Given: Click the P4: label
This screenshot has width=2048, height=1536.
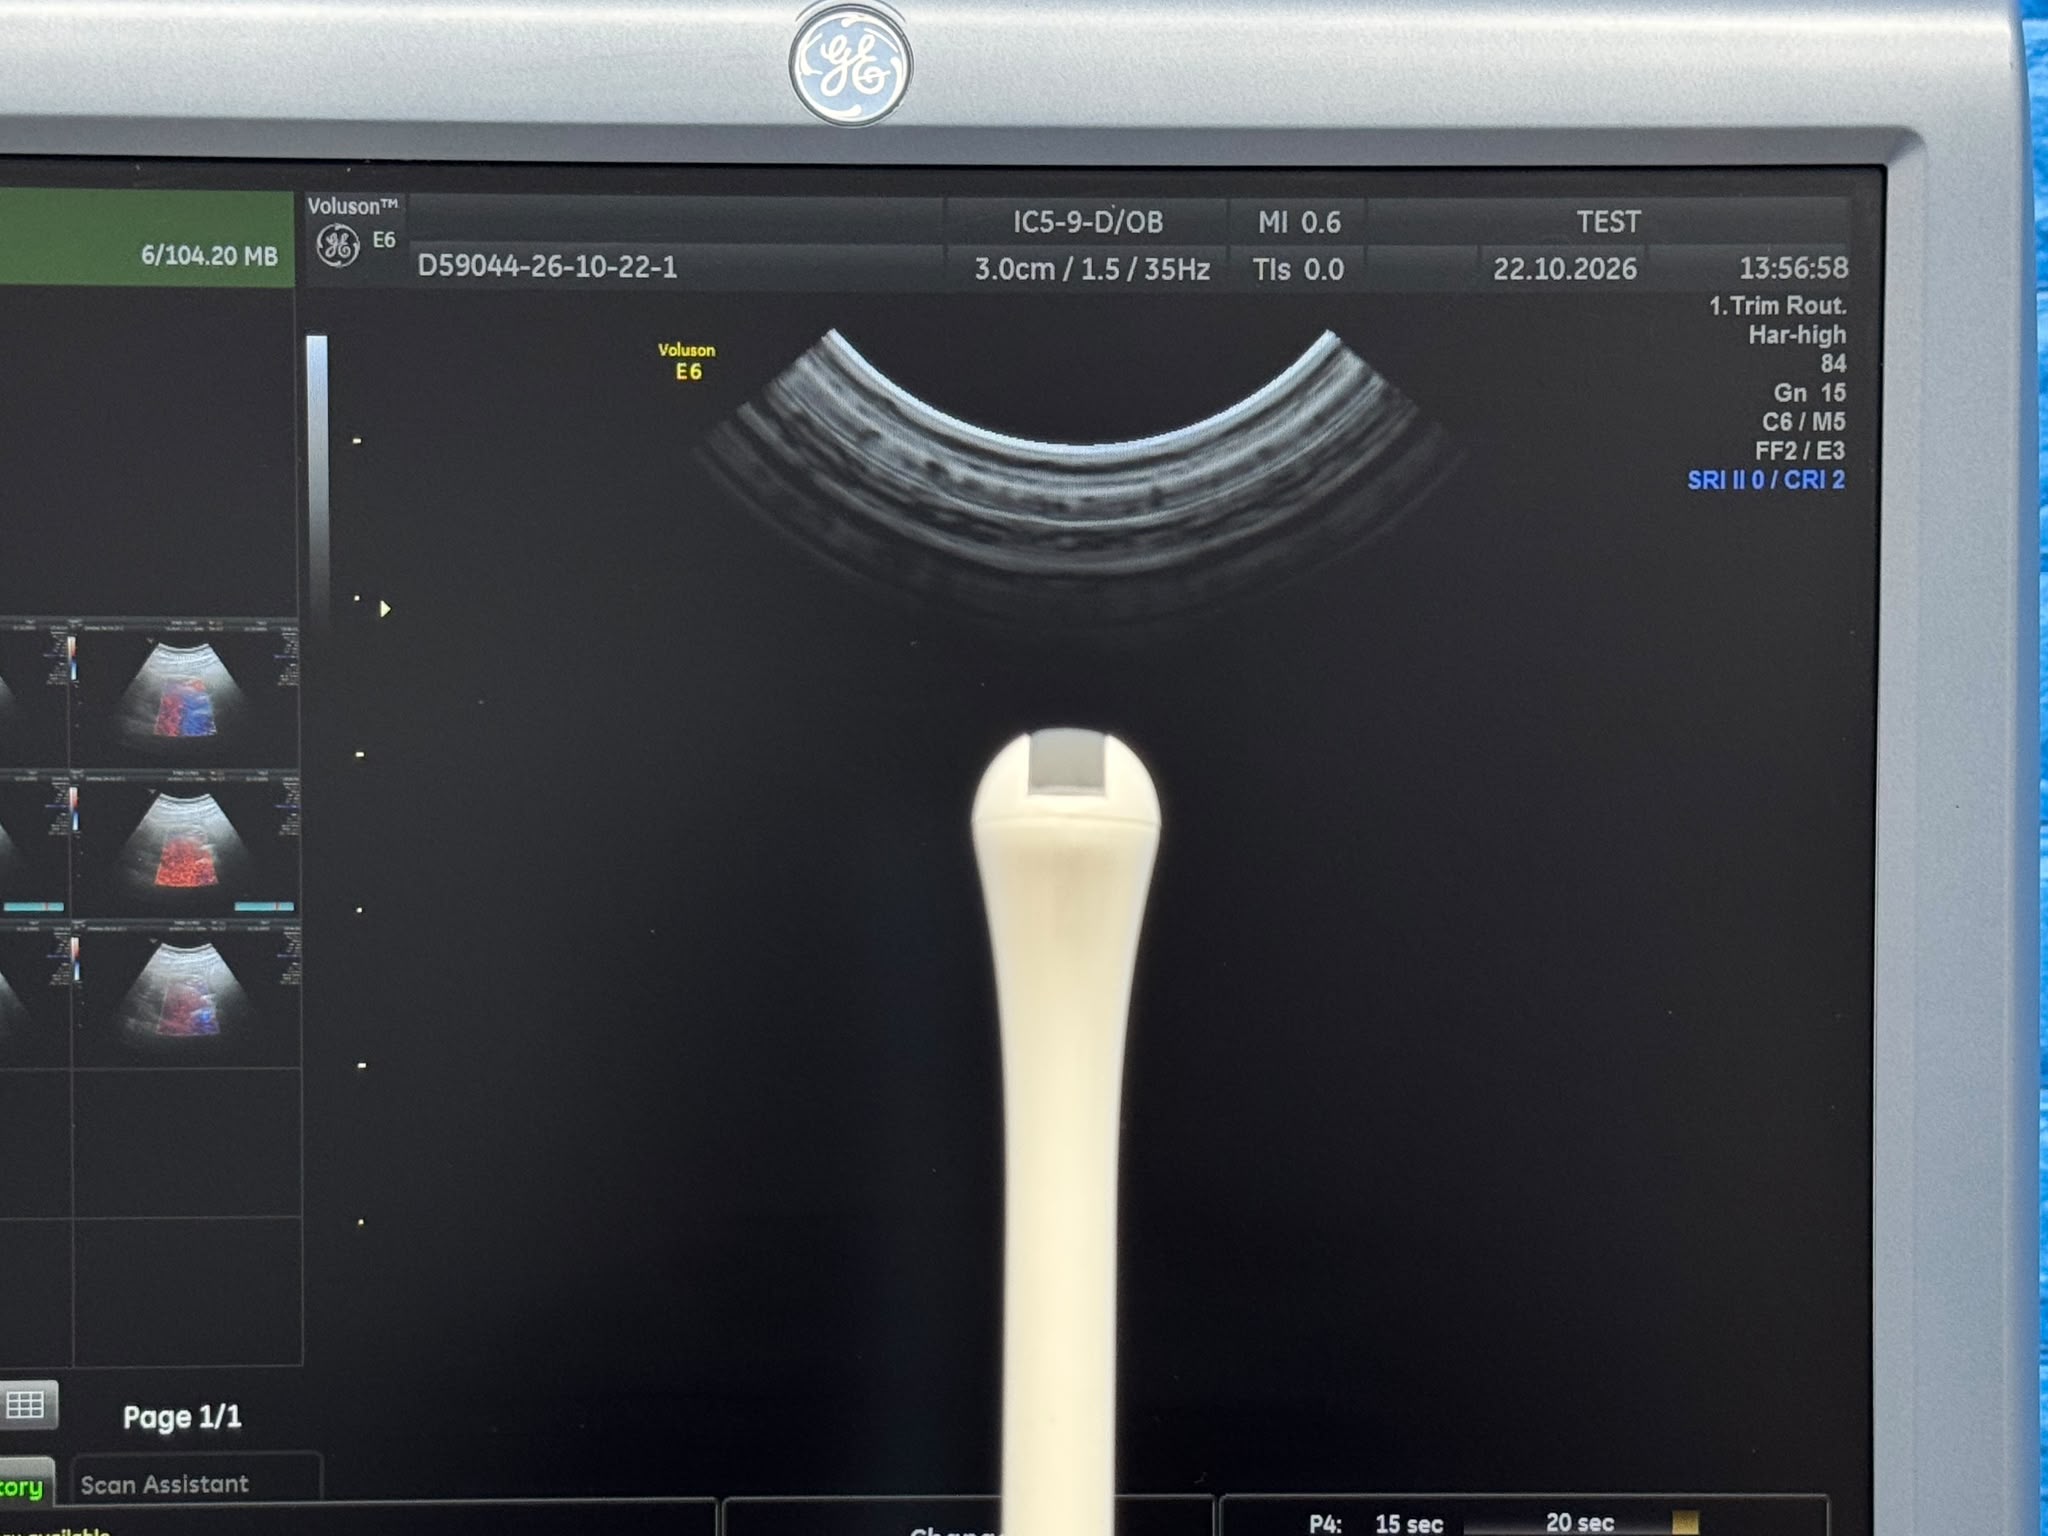Looking at the screenshot, I should point(1325,1524).
